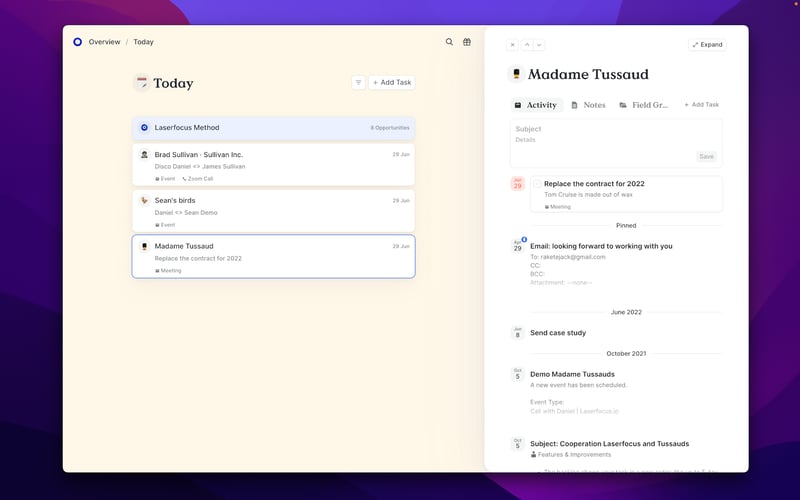Click the Laserfocus logo icon
800x500 pixels.
click(x=78, y=42)
